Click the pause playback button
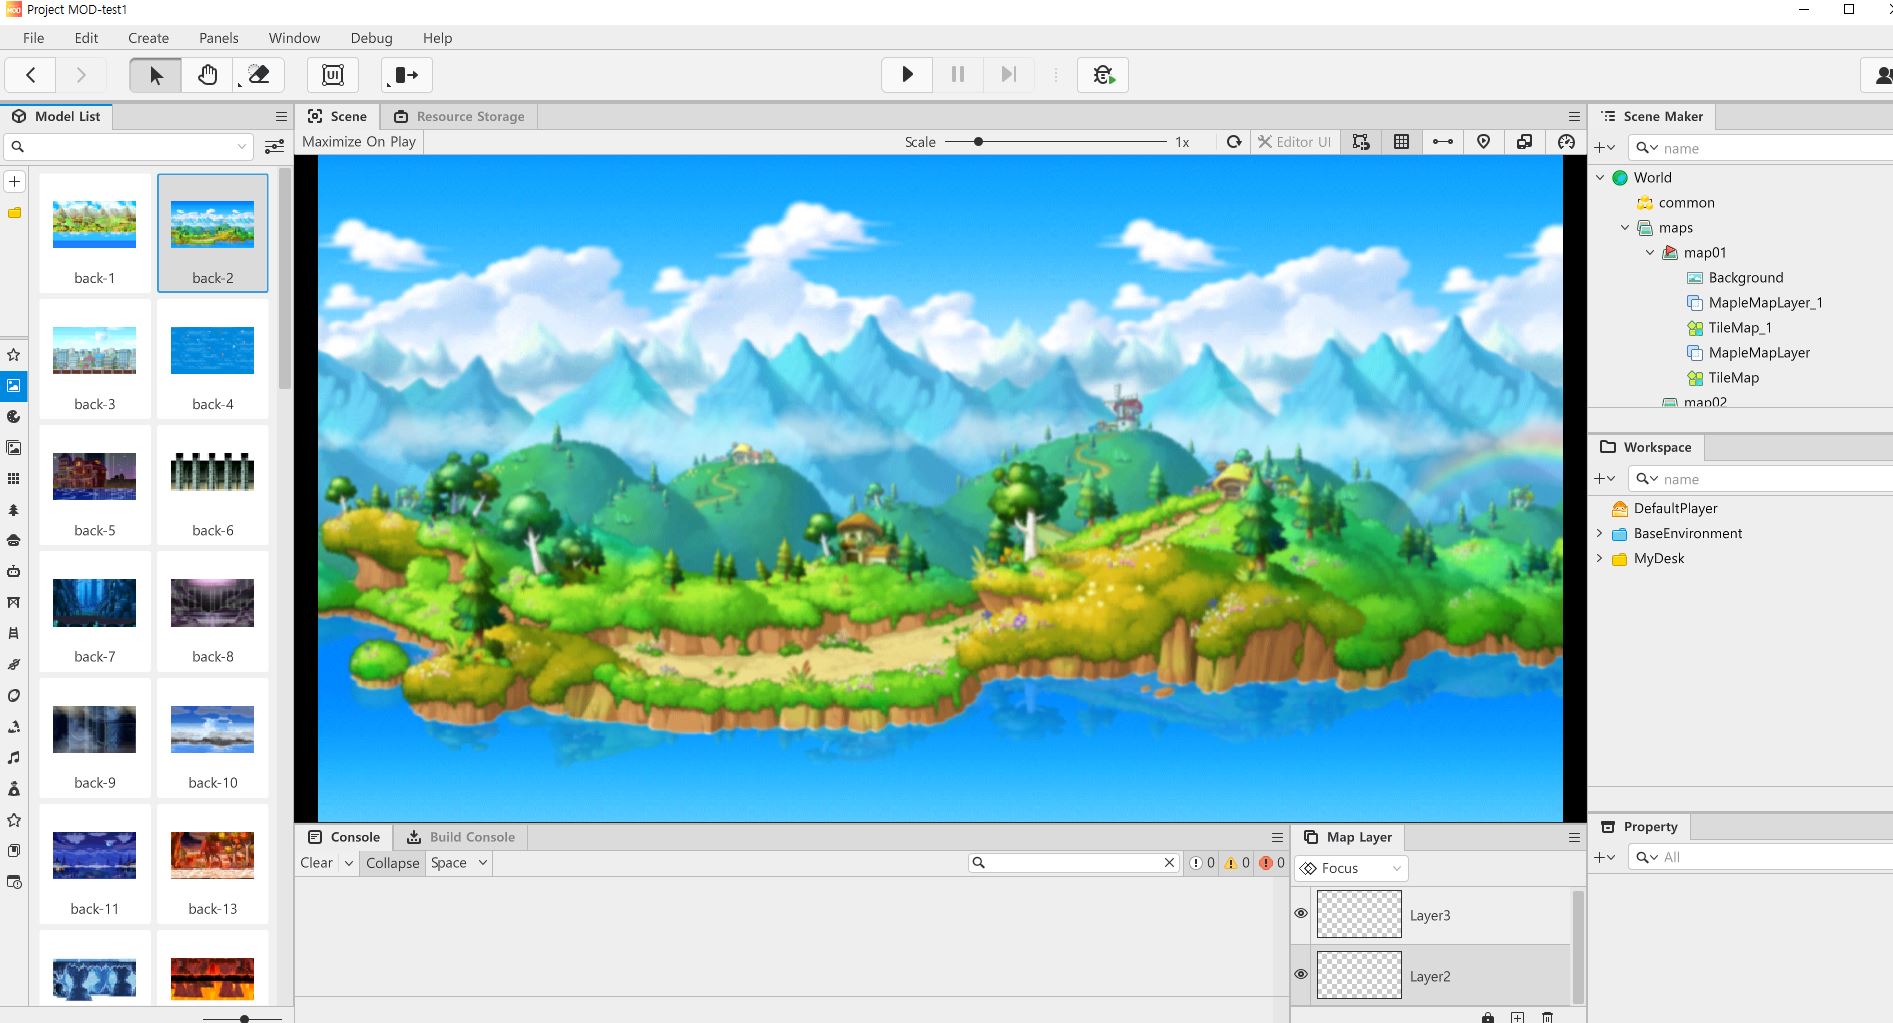1893x1023 pixels. [958, 75]
